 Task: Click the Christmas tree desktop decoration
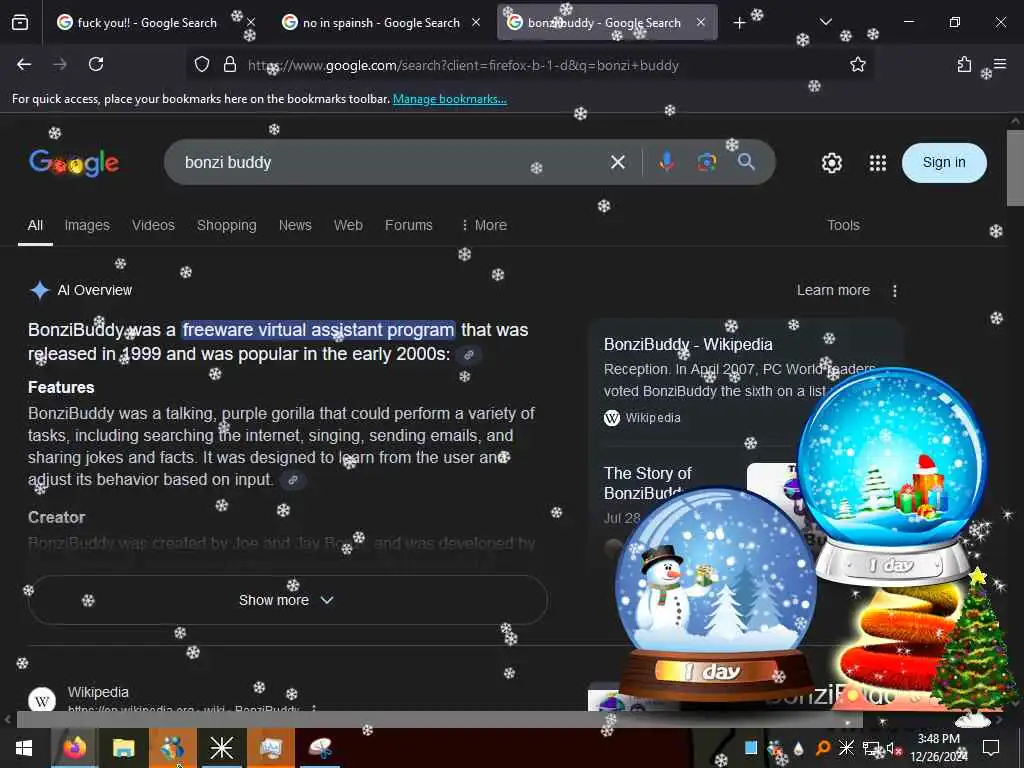pos(974,648)
